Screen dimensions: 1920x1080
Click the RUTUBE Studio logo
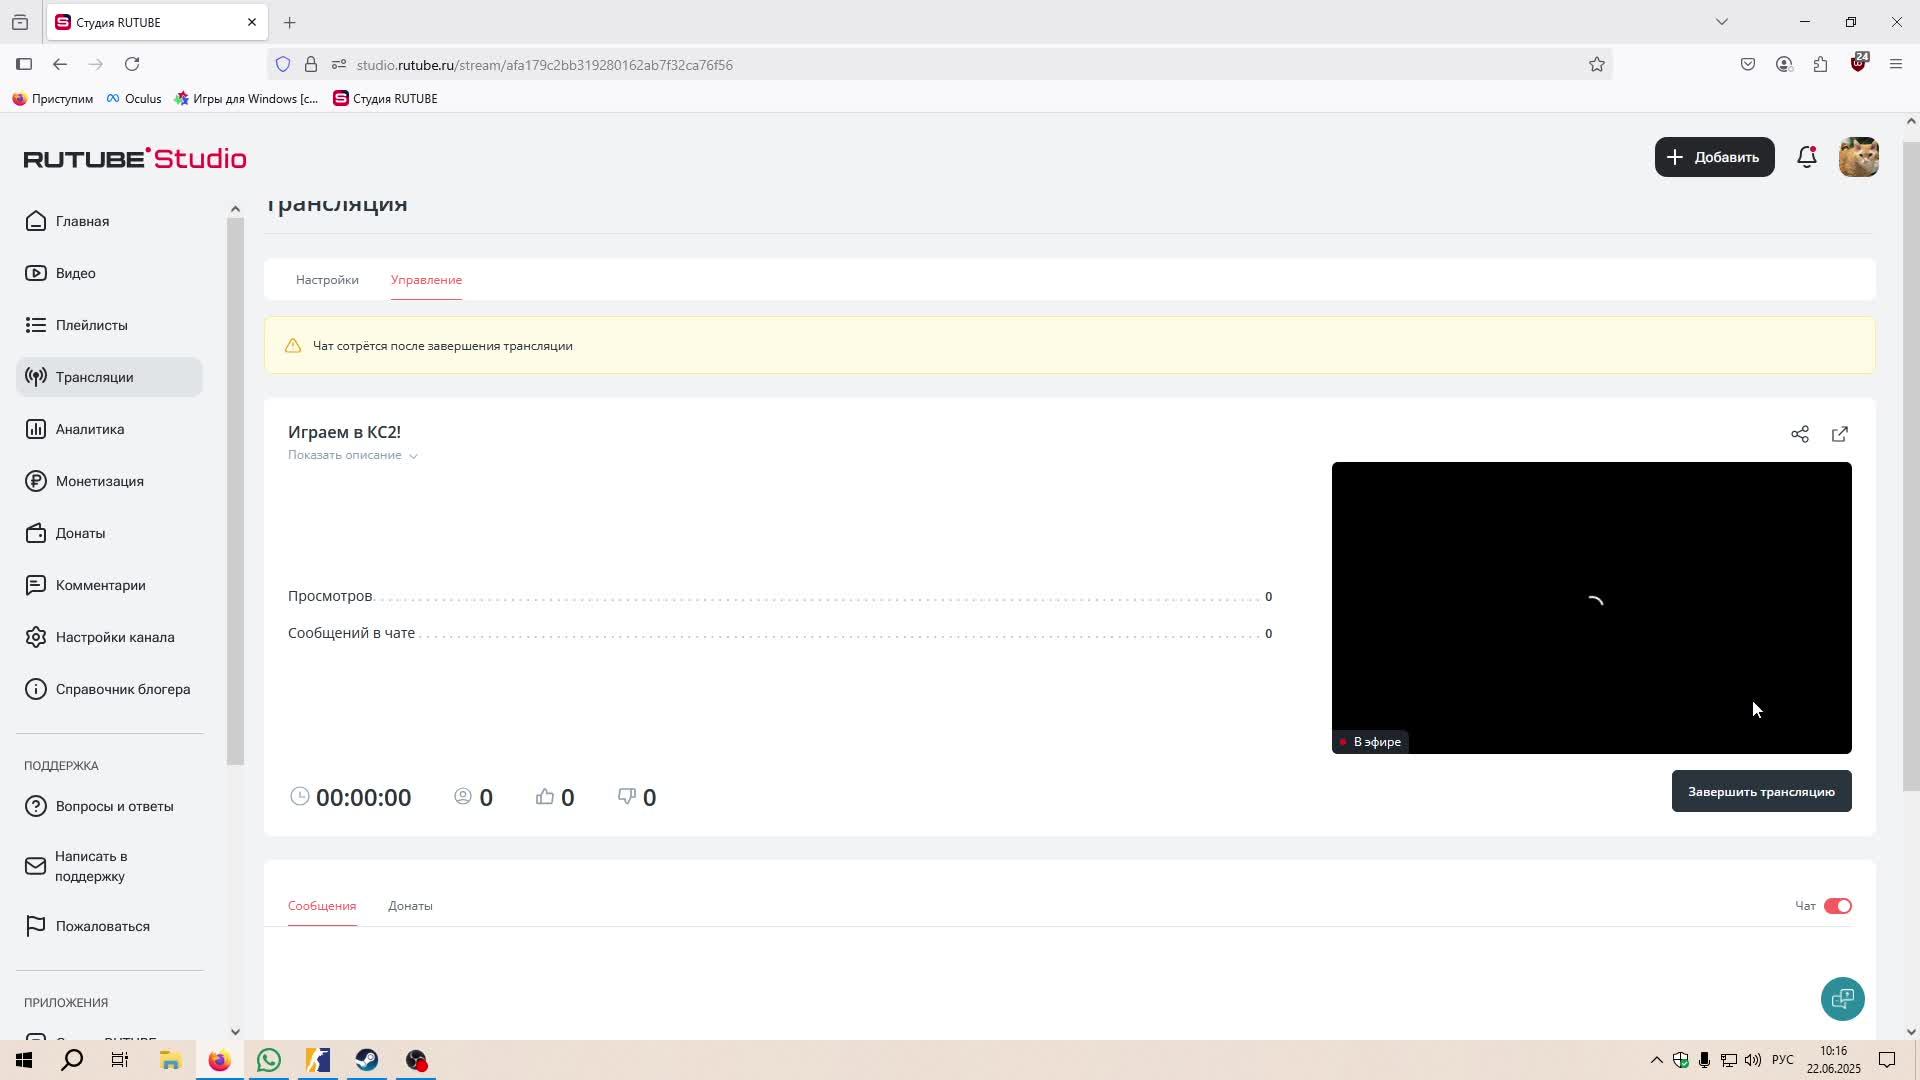[135, 158]
